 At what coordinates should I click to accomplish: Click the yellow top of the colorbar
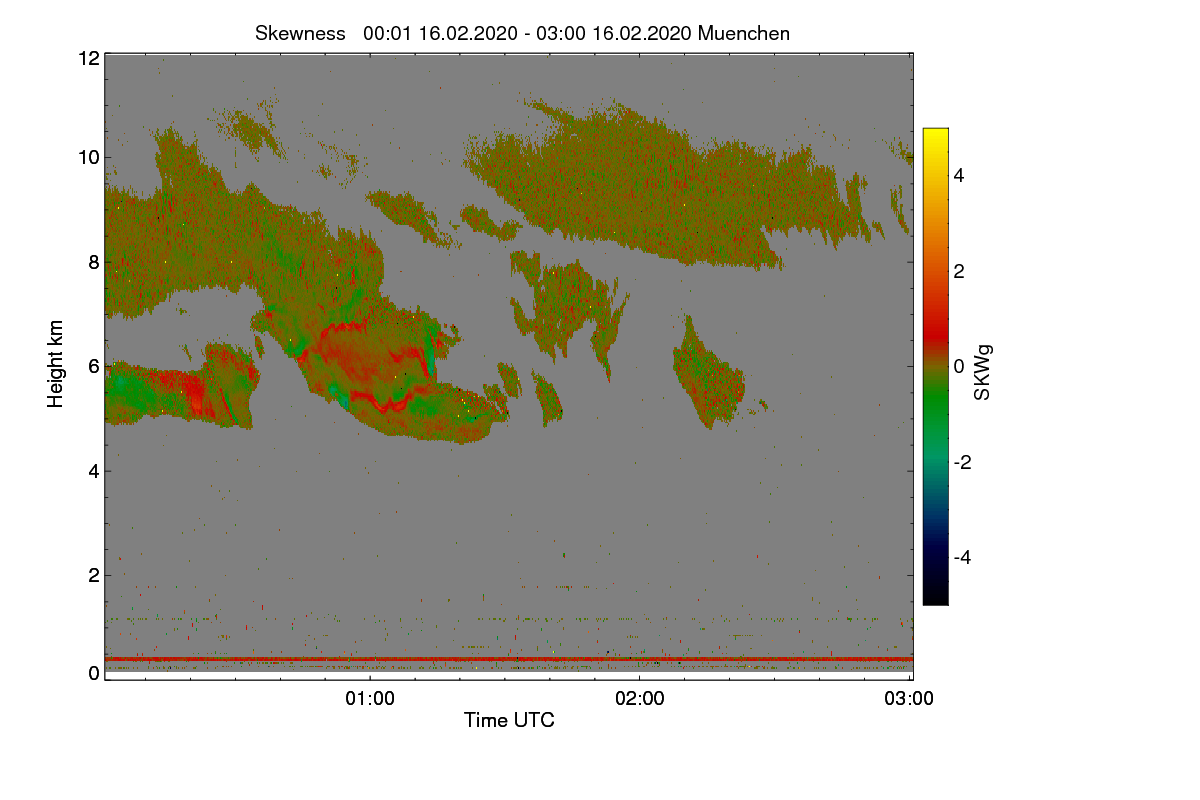click(x=935, y=138)
